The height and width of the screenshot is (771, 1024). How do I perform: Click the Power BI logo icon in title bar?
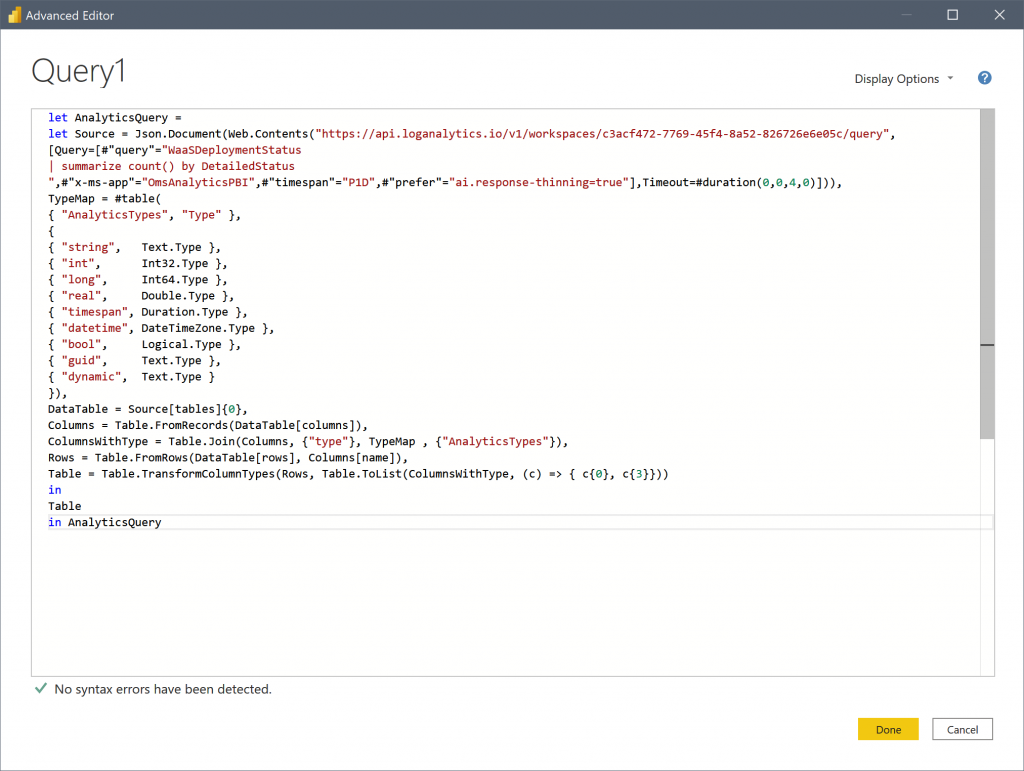tap(14, 14)
